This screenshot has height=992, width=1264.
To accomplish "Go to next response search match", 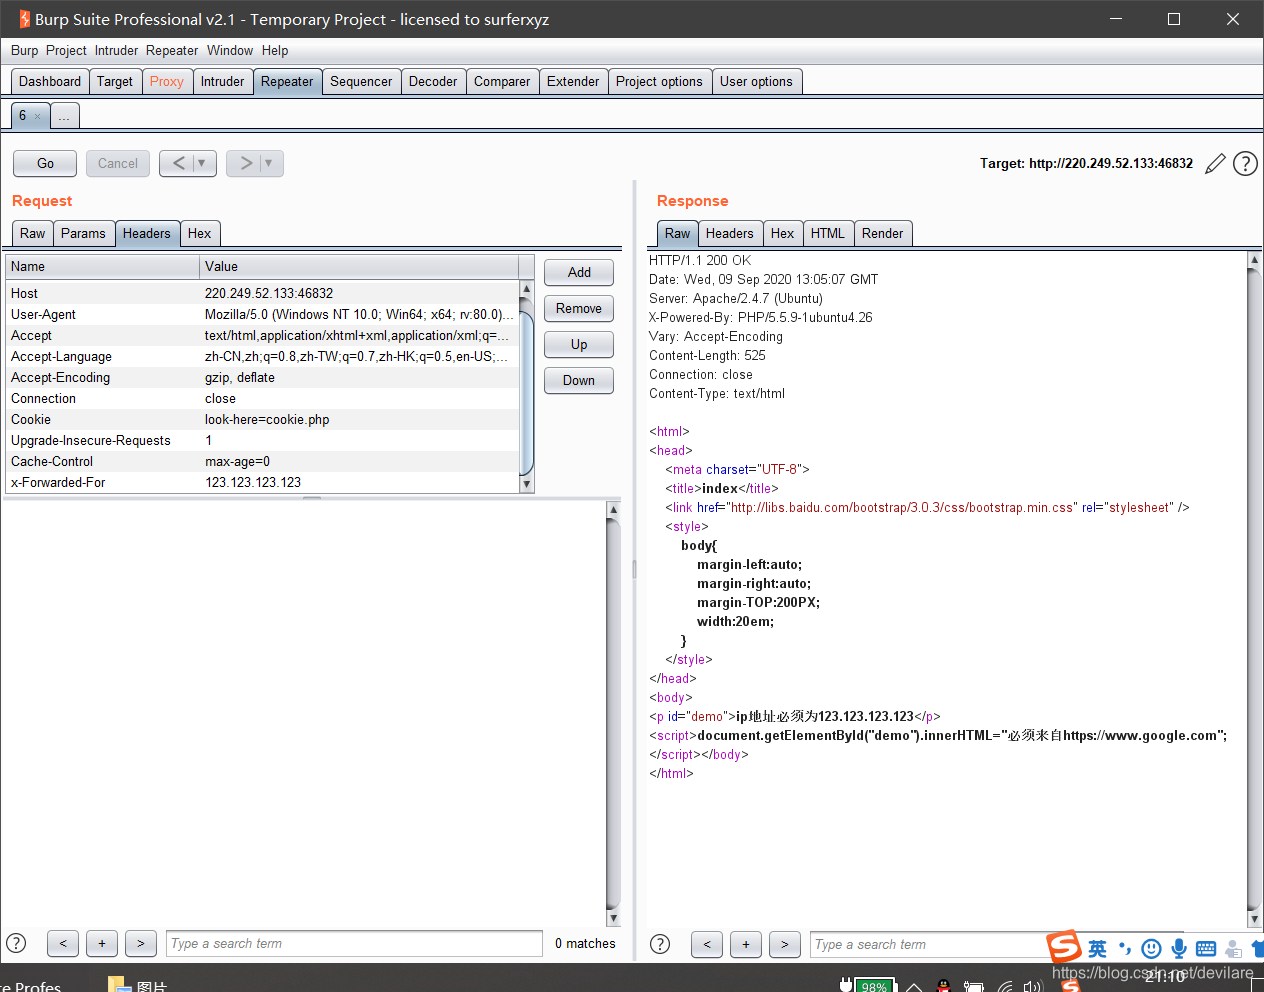I will click(785, 944).
